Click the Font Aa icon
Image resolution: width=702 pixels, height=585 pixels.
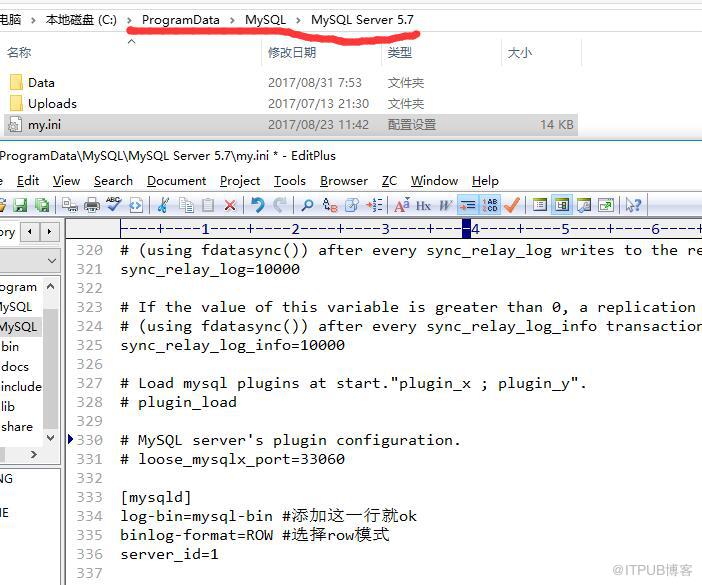pos(402,205)
